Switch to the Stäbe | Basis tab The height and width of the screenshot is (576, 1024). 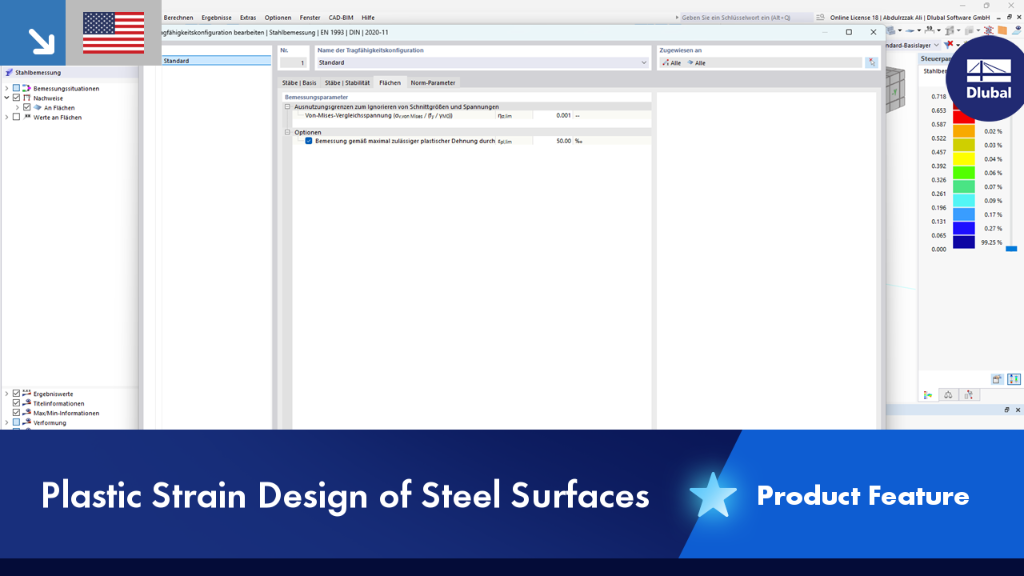click(299, 83)
